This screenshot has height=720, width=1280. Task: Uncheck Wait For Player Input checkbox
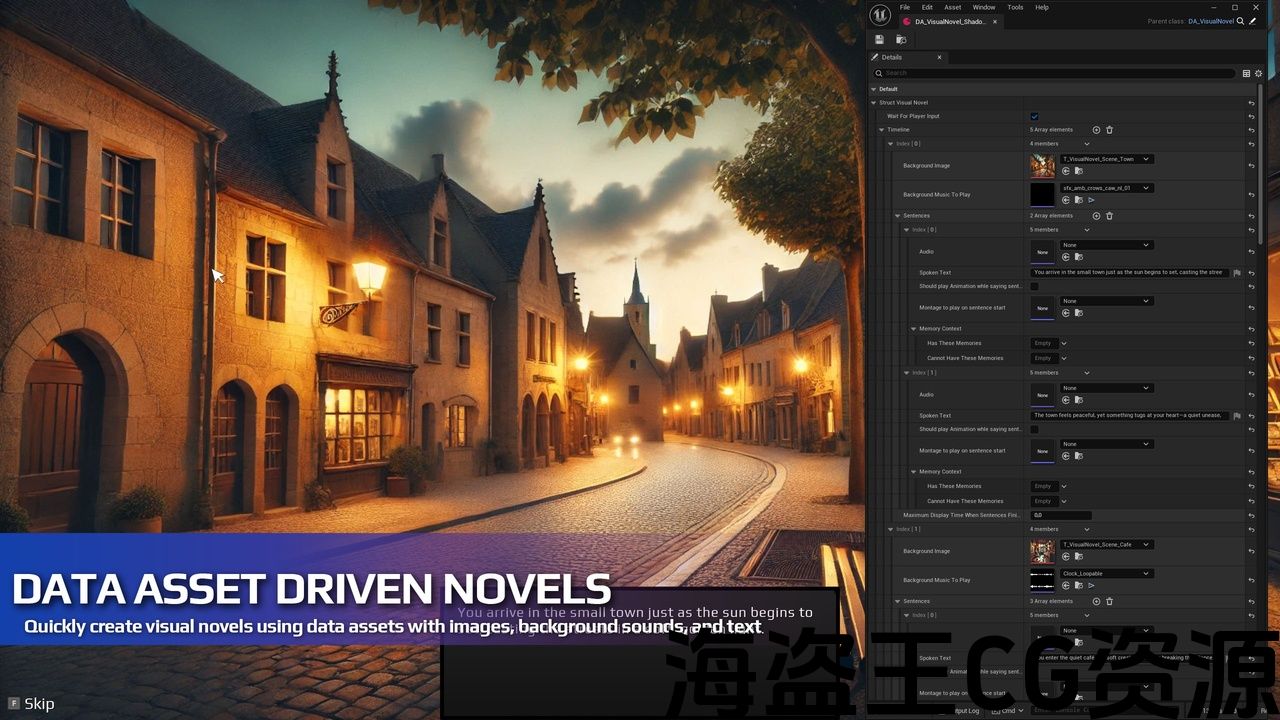coord(1034,116)
